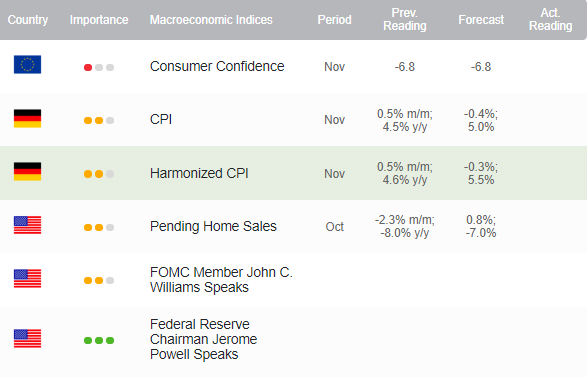This screenshot has width=587, height=377.
Task: Click green importance dots for Powell speech
Action: pyautogui.click(x=99, y=340)
